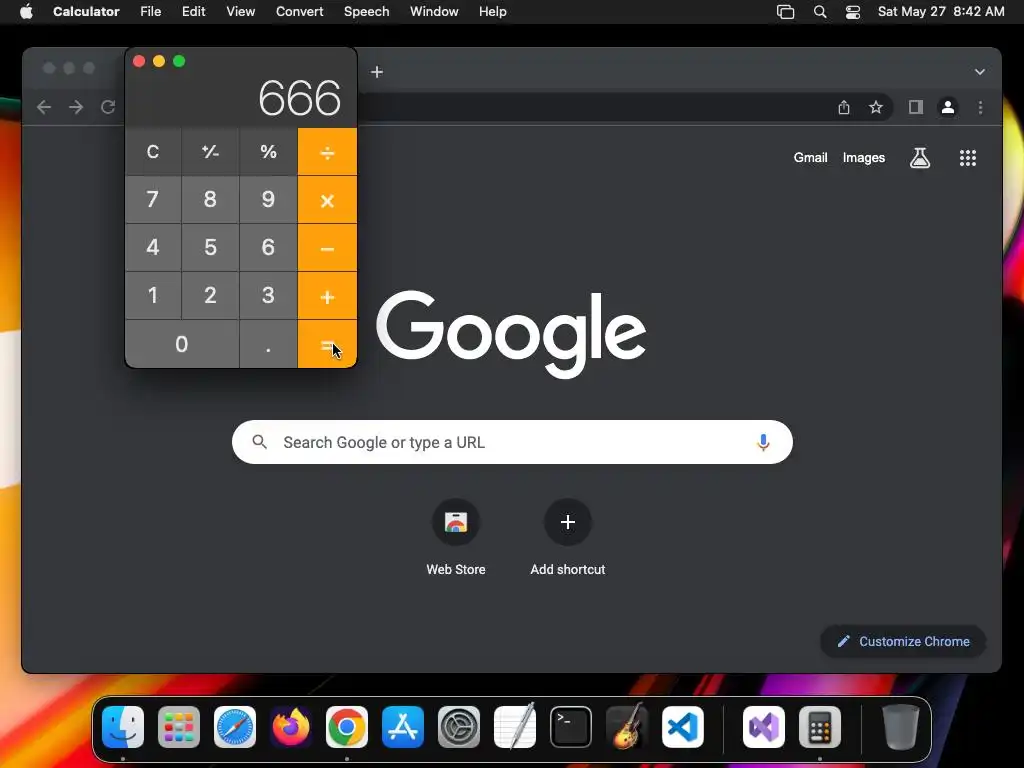Share this page from Chrome address bar
Viewport: 1024px width, 768px height.
[844, 107]
